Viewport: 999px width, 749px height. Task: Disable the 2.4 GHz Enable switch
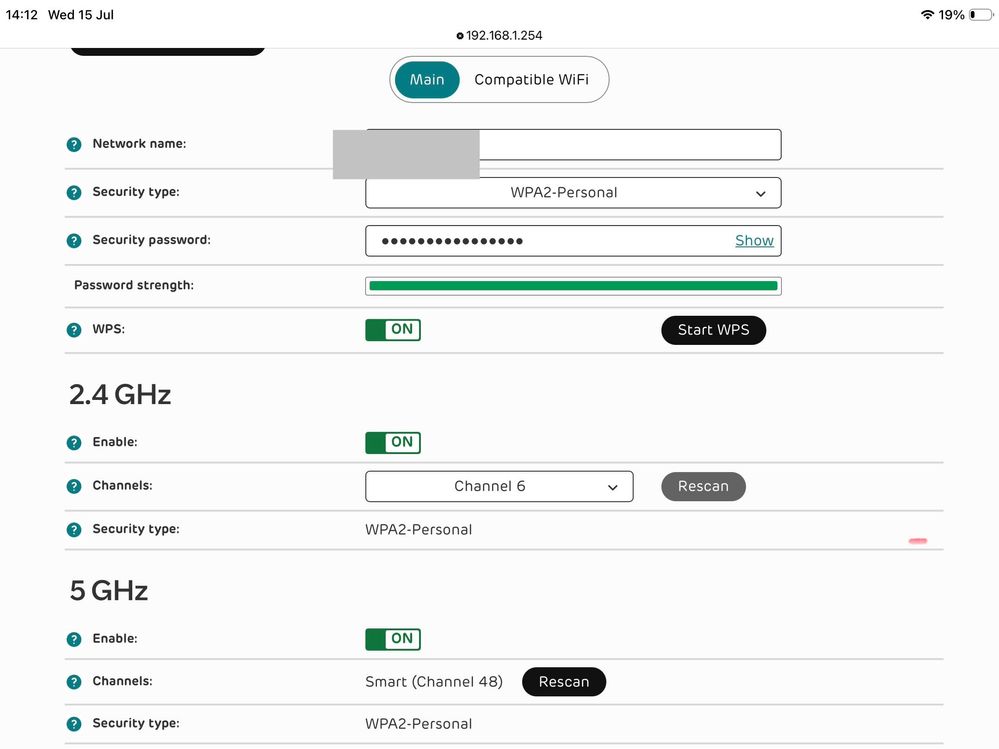[x=393, y=443]
